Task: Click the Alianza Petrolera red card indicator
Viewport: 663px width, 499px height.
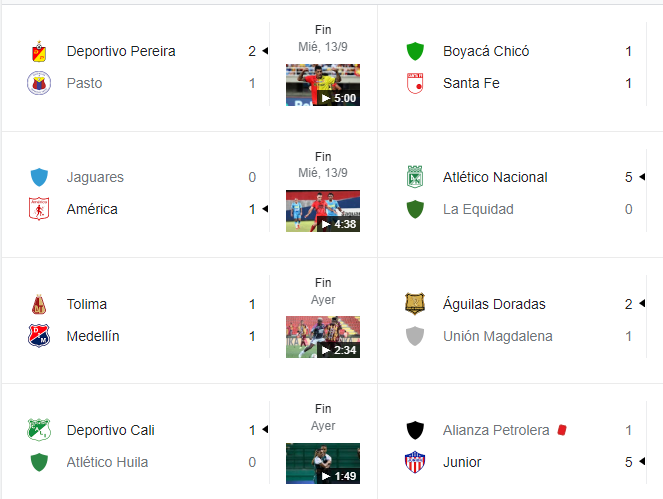Action: click(x=562, y=430)
